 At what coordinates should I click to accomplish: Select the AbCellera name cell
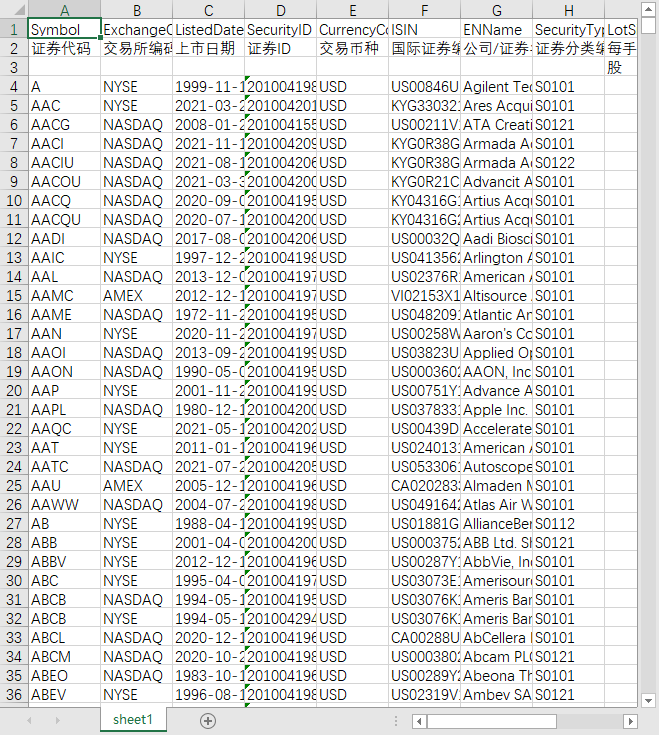[x=496, y=638]
